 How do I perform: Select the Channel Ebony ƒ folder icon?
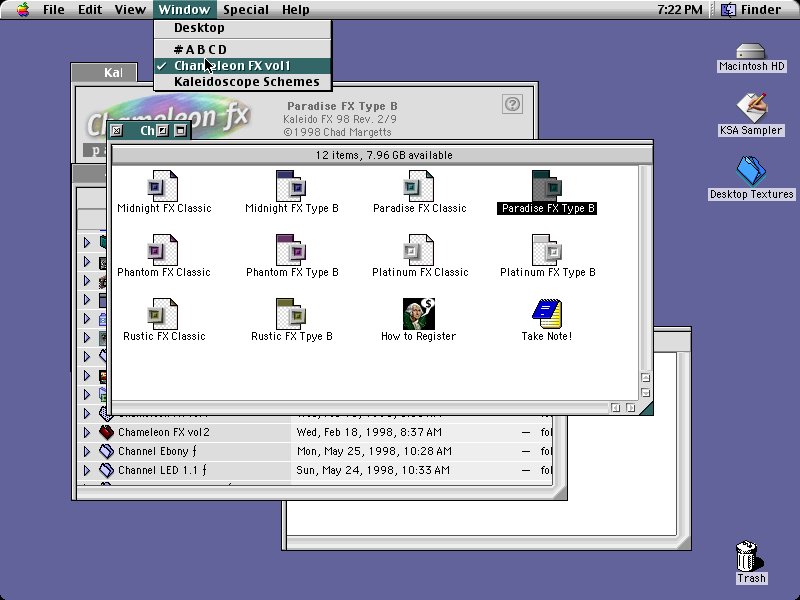pos(106,451)
